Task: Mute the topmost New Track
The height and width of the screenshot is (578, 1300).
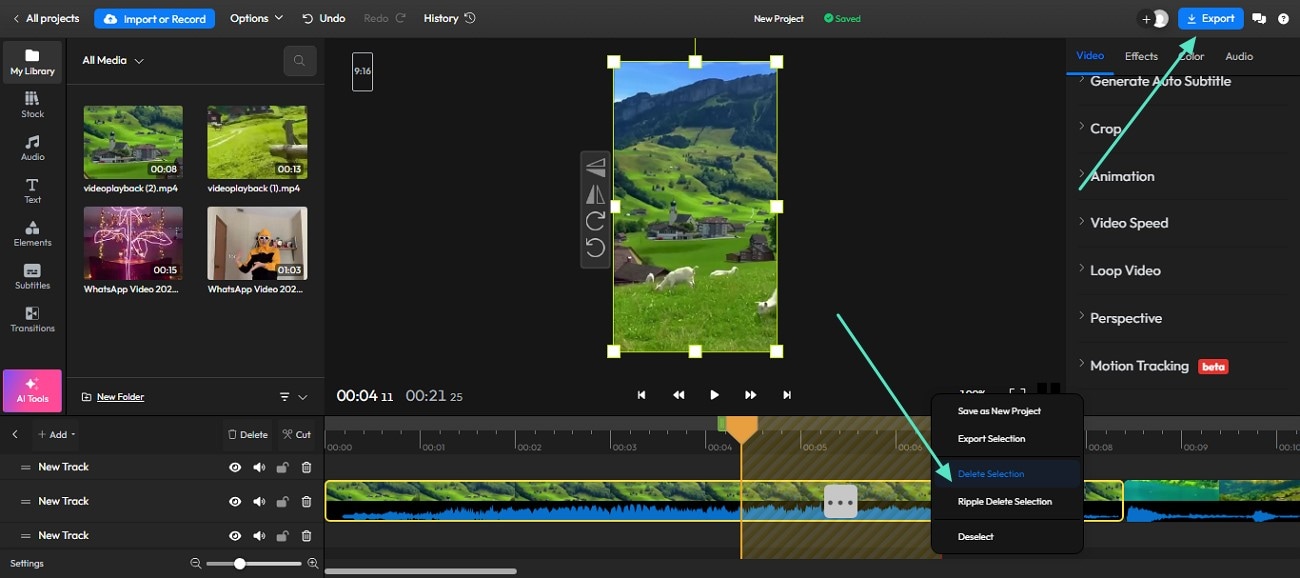Action: pos(259,467)
